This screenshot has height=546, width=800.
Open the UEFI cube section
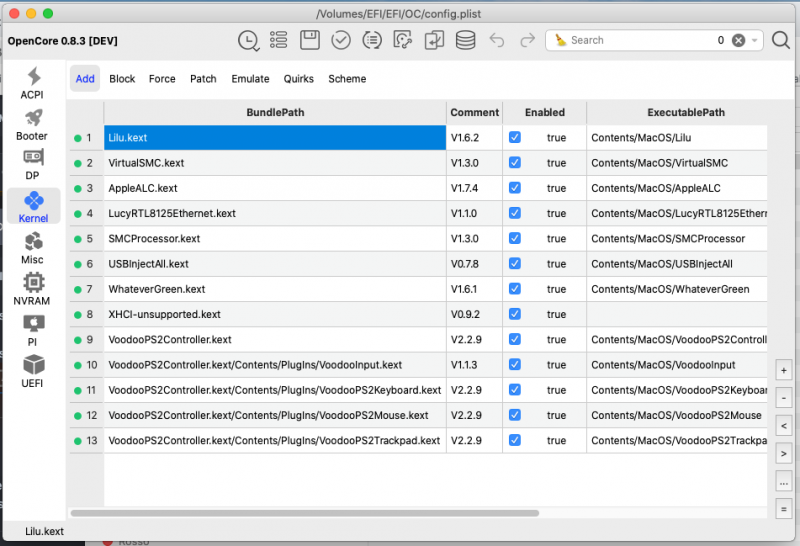(x=32, y=371)
